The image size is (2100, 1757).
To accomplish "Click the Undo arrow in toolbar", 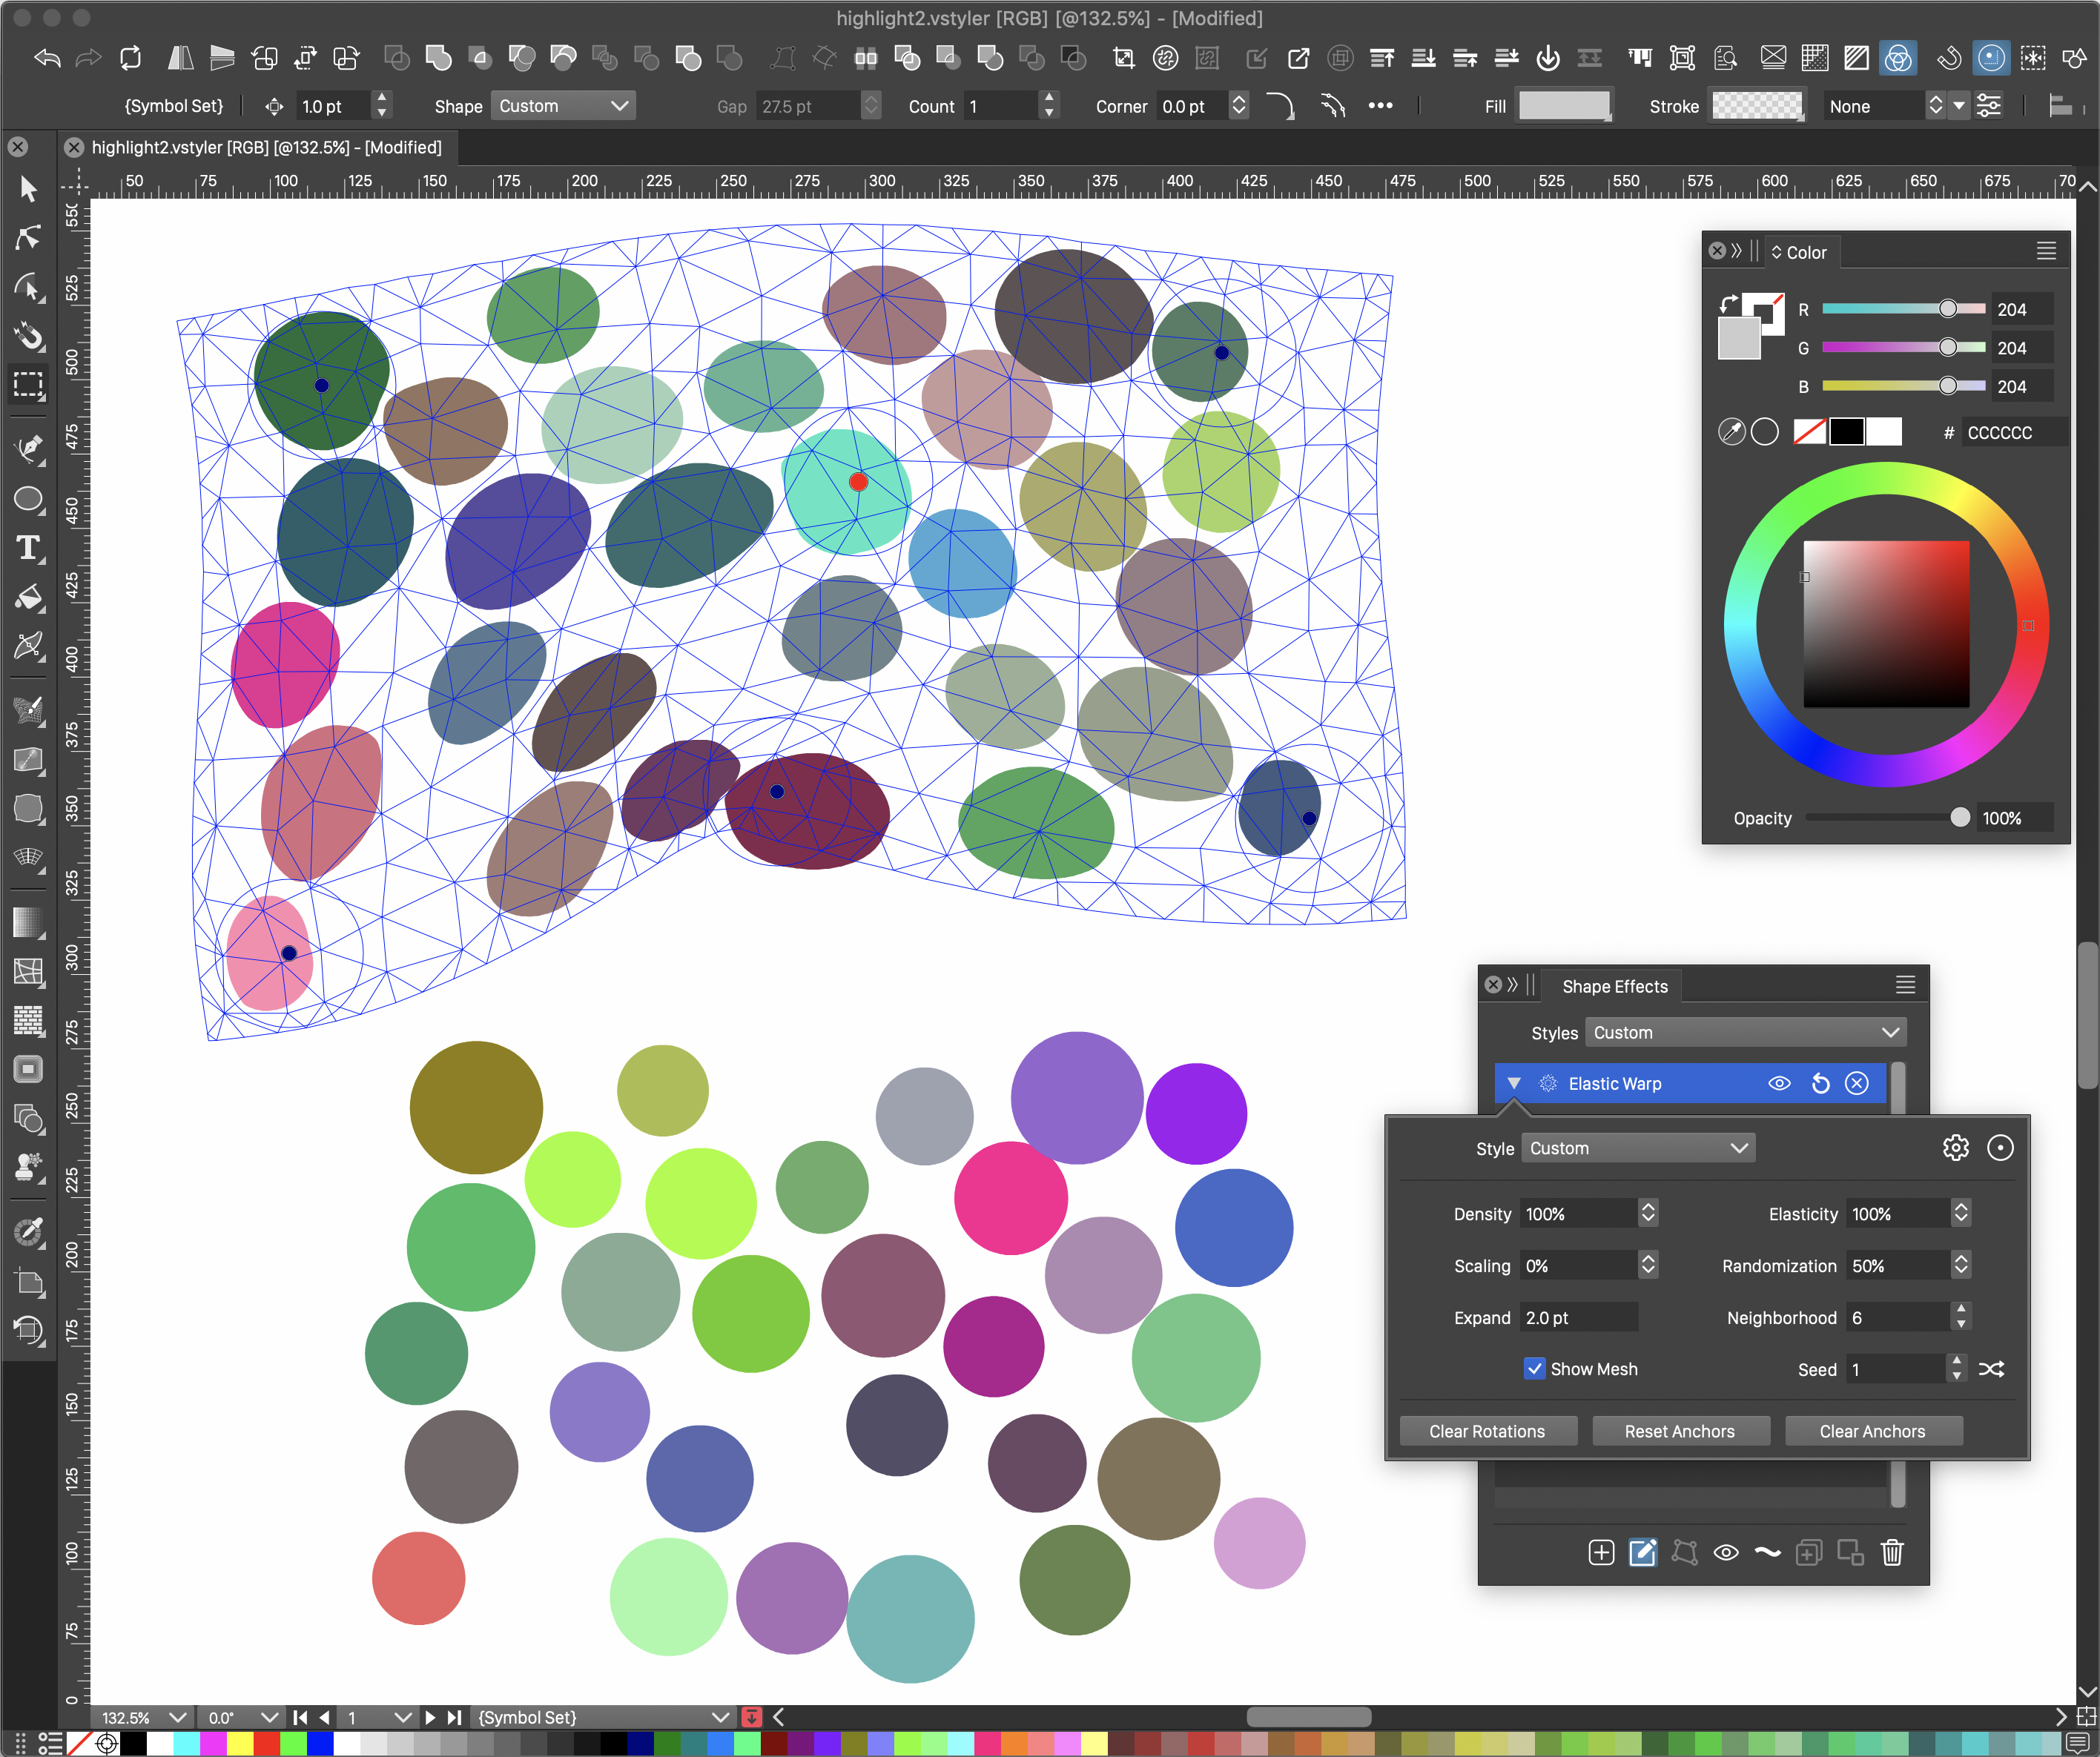I will pos(47,58).
